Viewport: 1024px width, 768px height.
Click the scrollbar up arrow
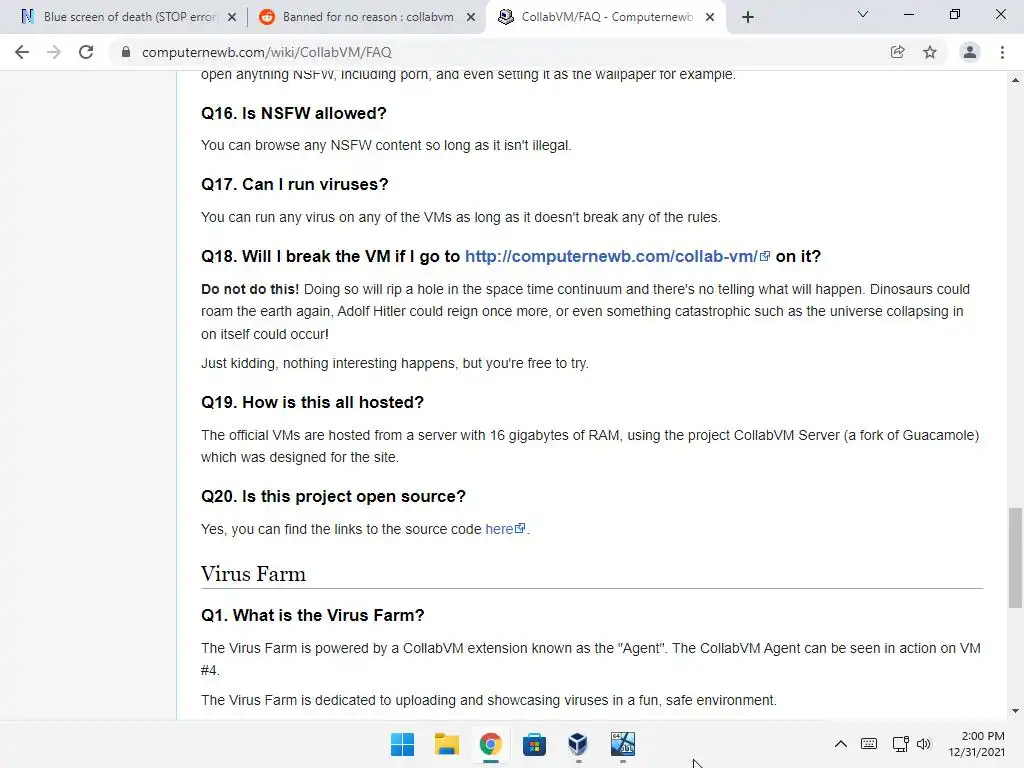1015,80
